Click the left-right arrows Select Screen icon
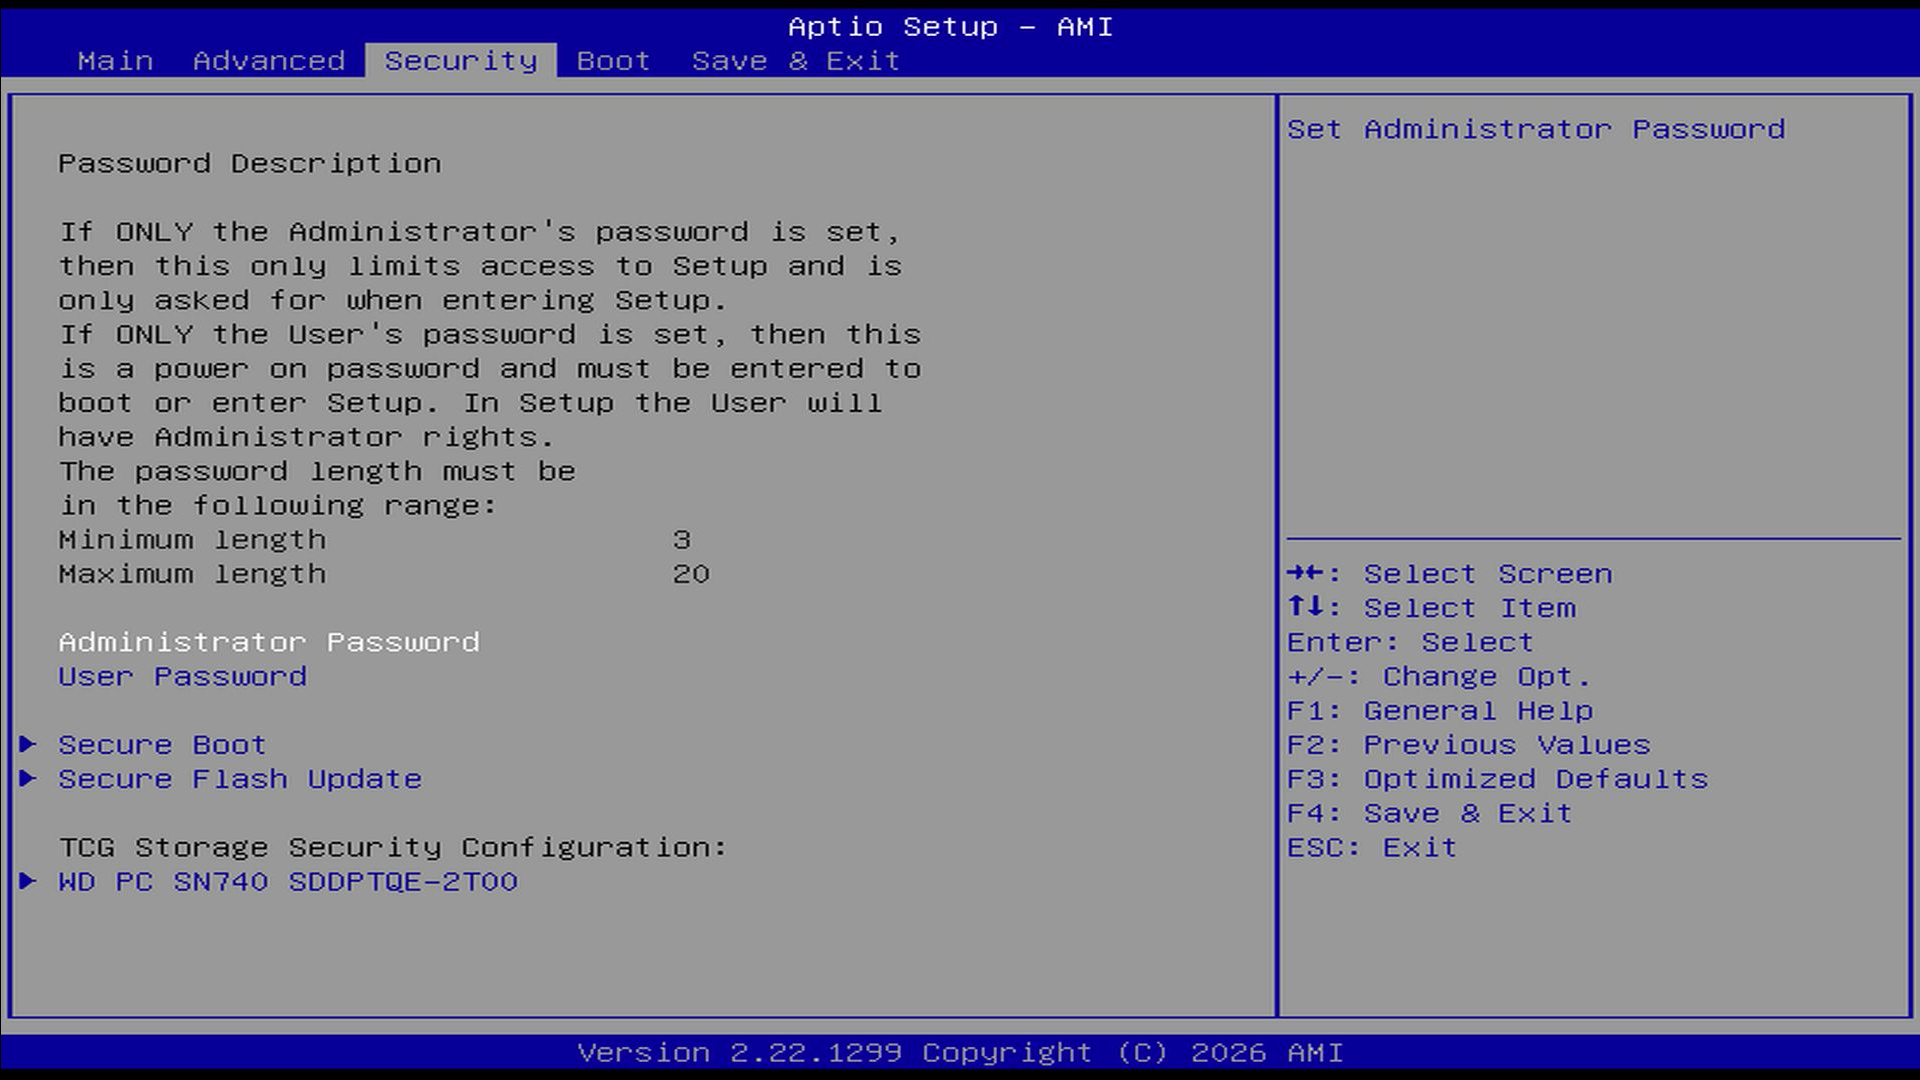Image resolution: width=1920 pixels, height=1080 pixels. [x=1306, y=573]
